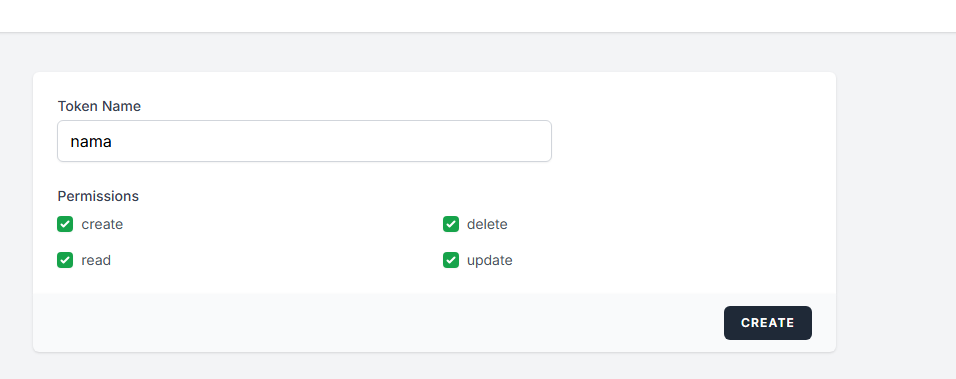This screenshot has height=379, width=956.
Task: Click the green checkmark icon beside delete
Action: [451, 224]
